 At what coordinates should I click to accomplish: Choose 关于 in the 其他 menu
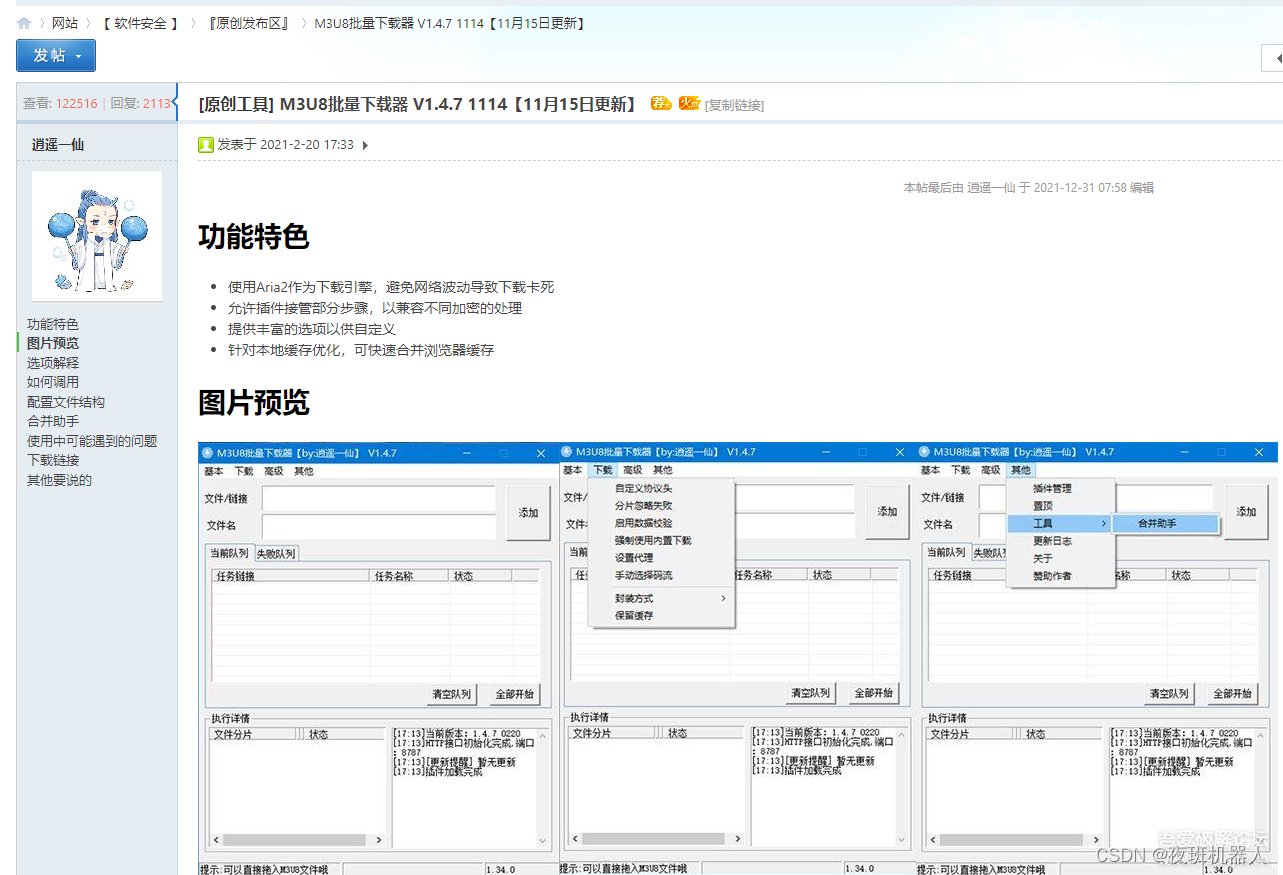pos(1060,558)
